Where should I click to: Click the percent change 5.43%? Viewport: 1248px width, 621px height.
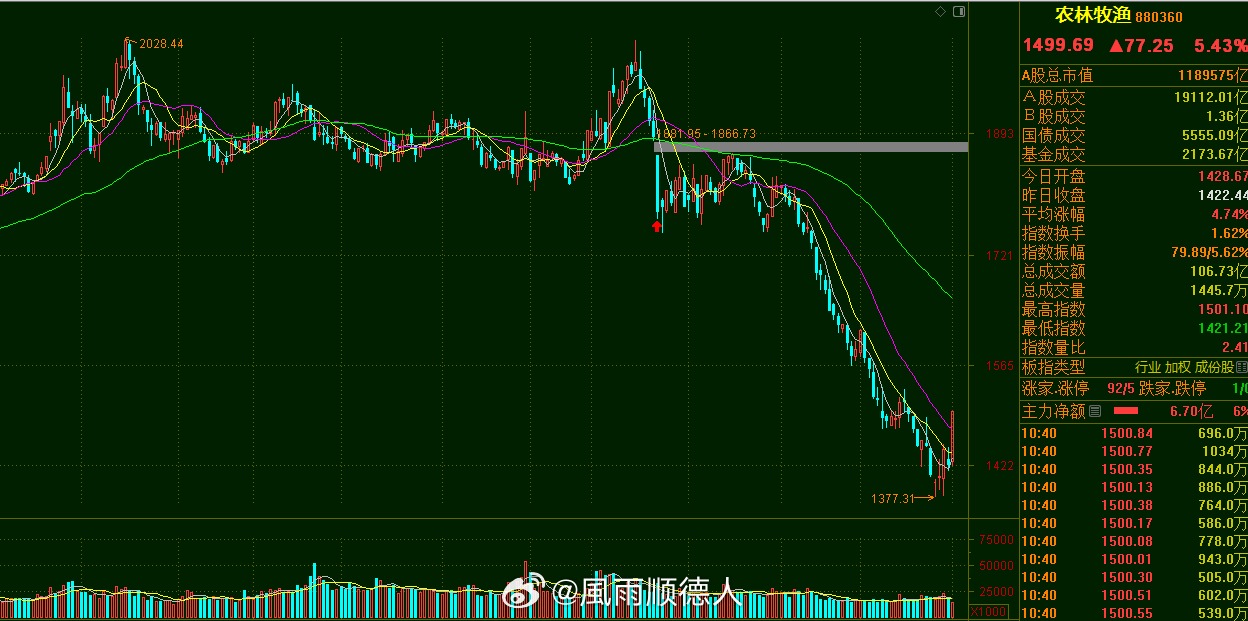[x=1220, y=45]
